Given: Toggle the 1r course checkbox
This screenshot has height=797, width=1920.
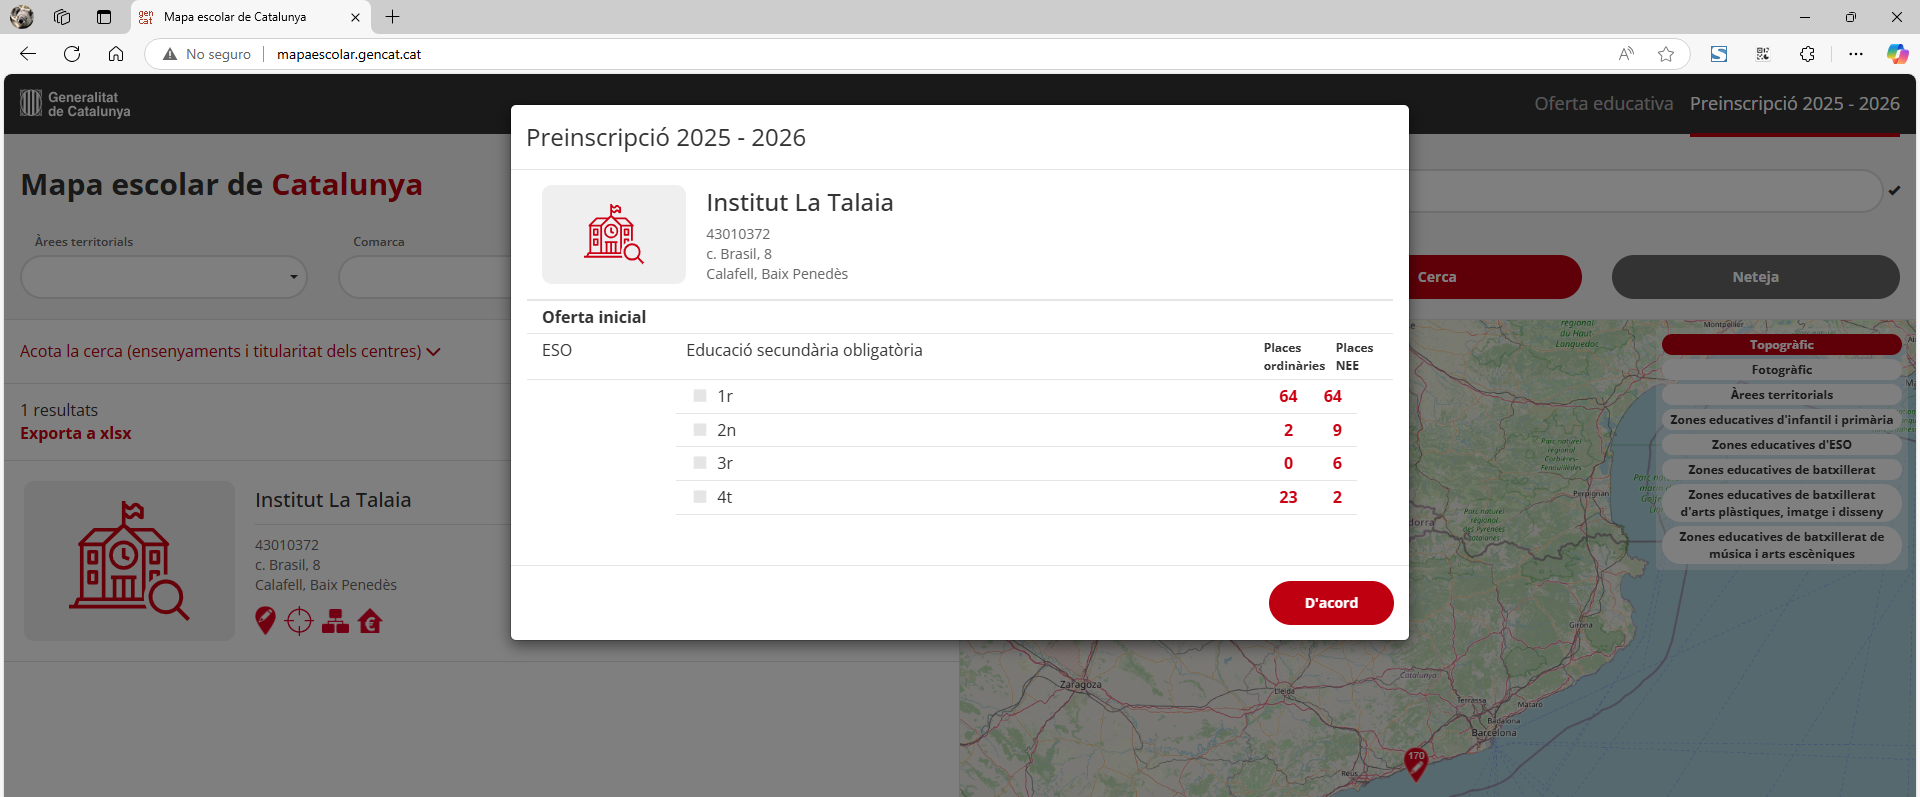Looking at the screenshot, I should pos(700,396).
